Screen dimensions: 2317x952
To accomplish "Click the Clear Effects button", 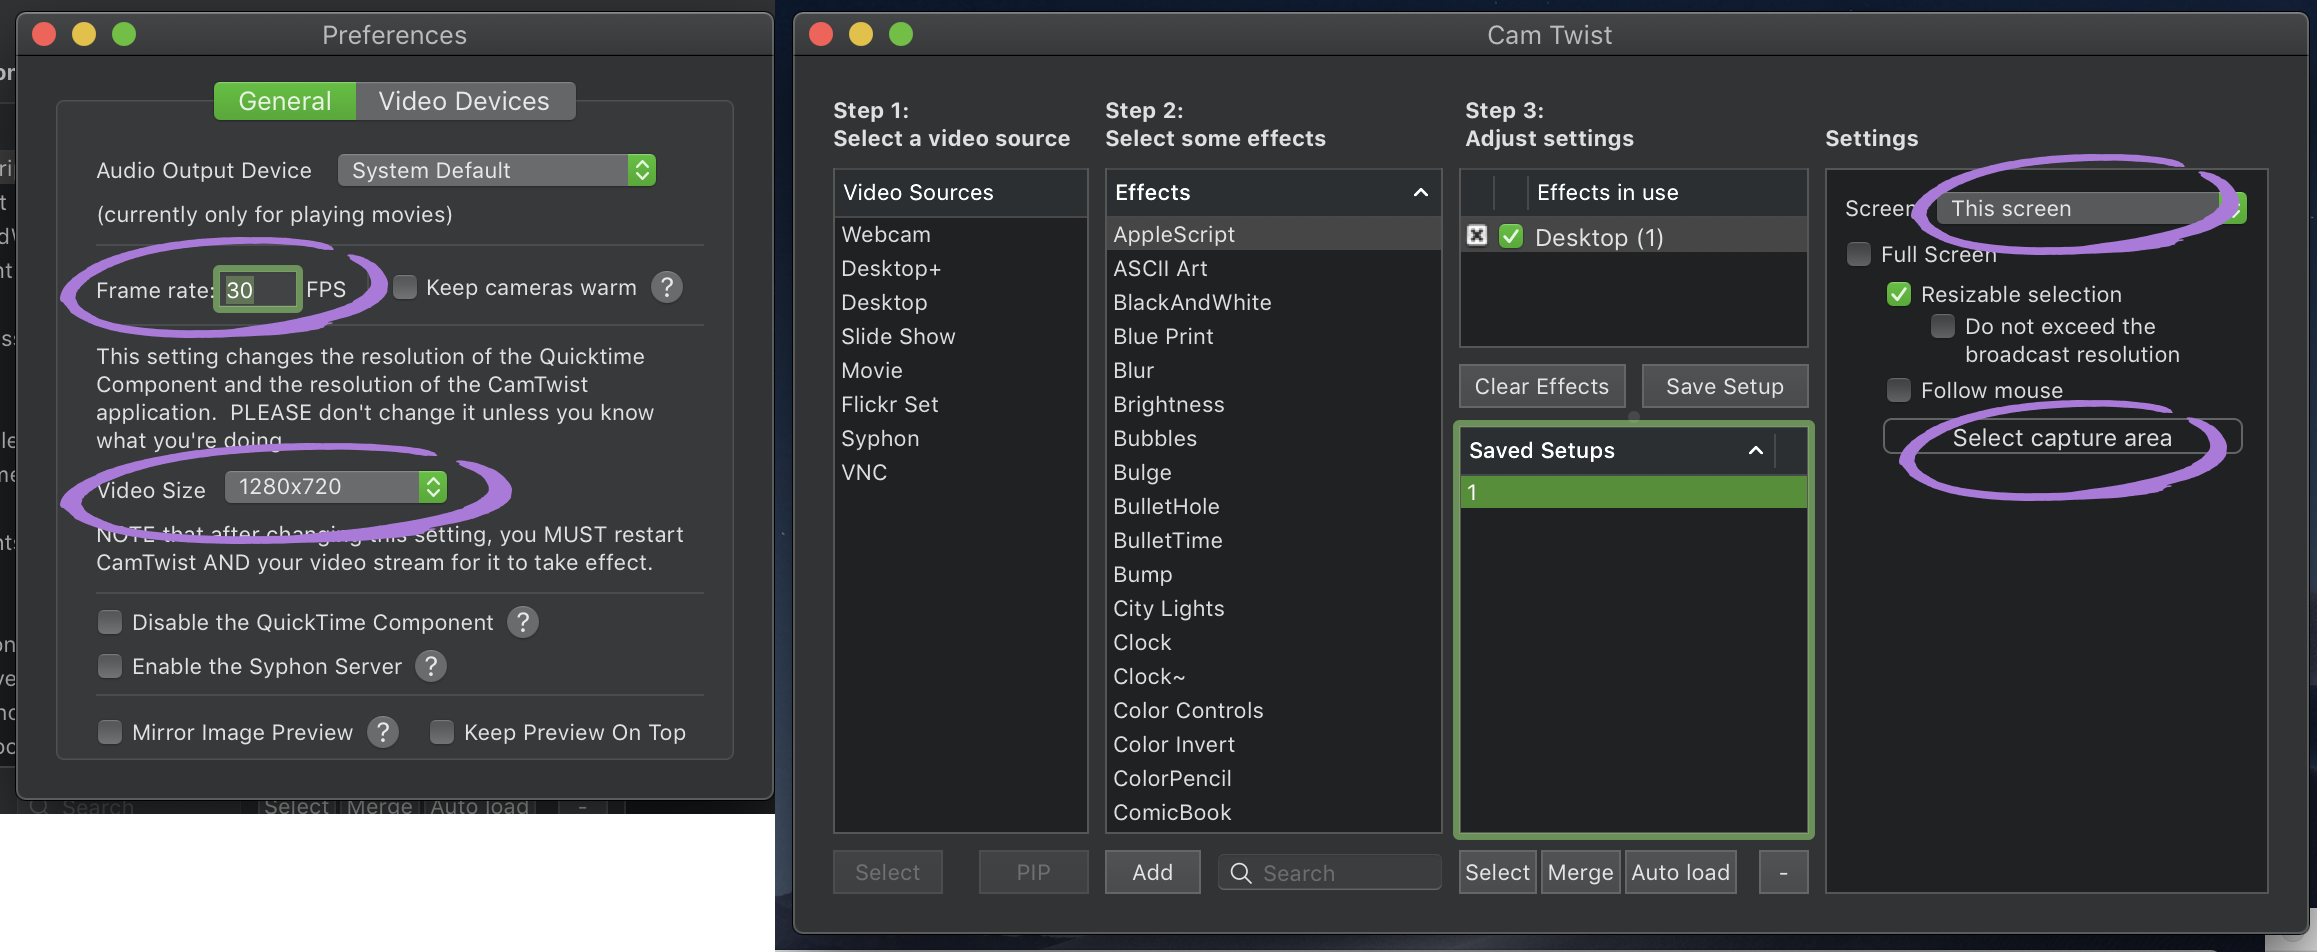I will coord(1542,387).
